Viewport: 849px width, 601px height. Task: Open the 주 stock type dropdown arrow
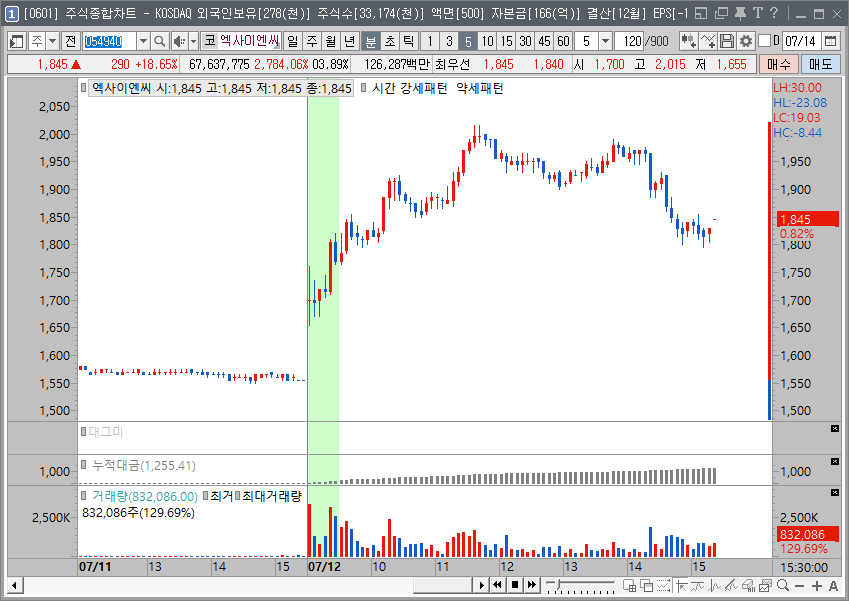(53, 41)
